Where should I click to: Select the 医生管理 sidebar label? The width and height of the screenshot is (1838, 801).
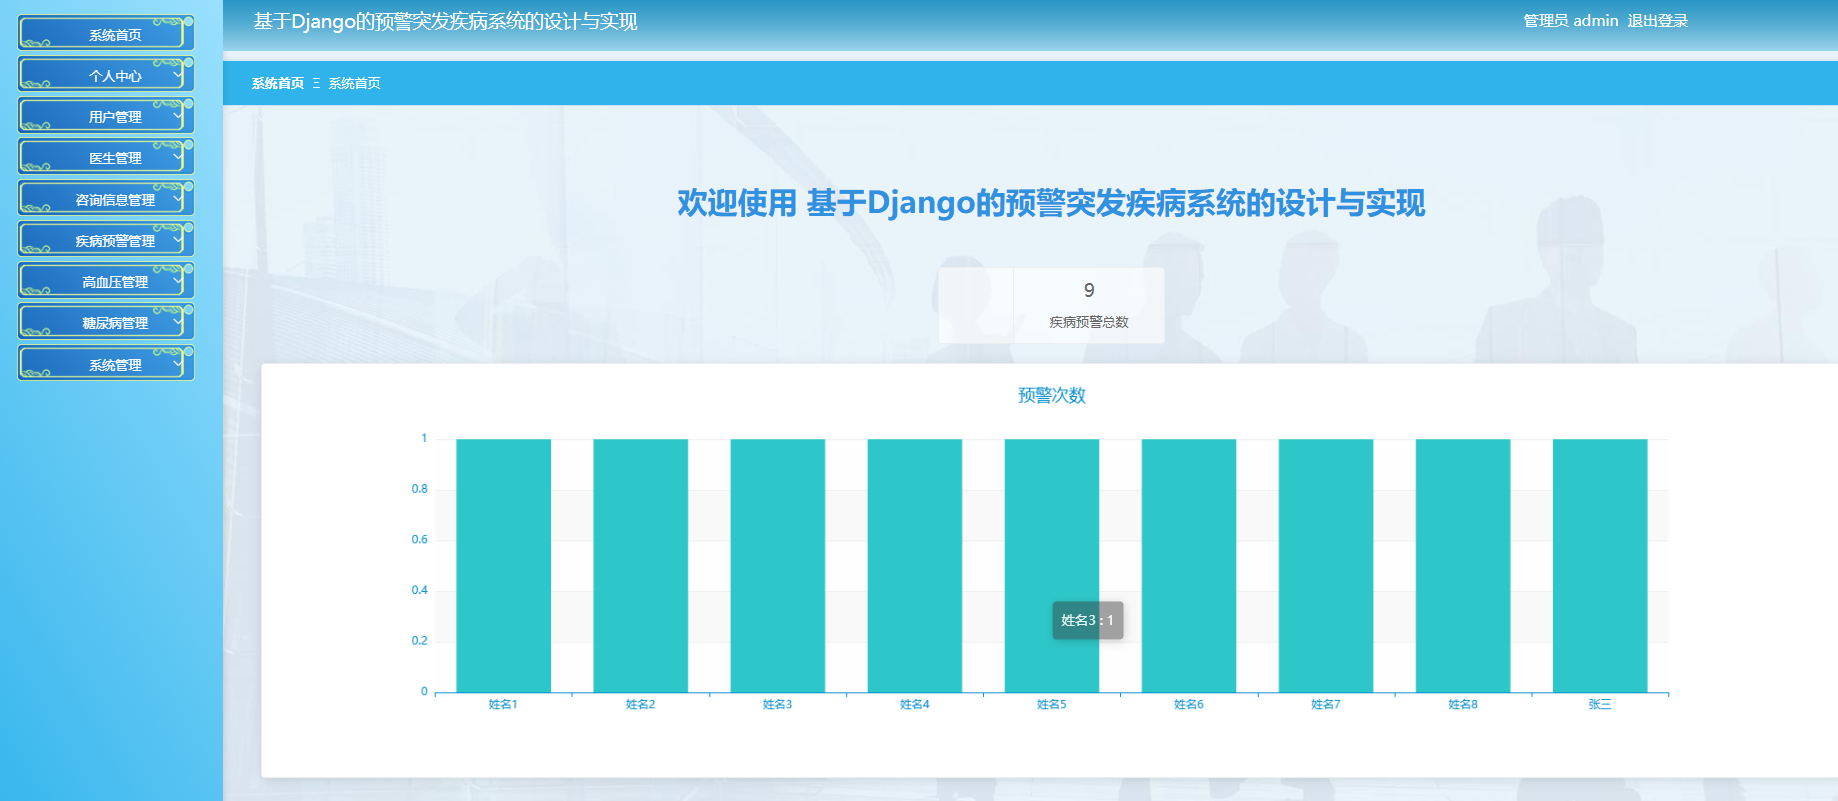[115, 158]
